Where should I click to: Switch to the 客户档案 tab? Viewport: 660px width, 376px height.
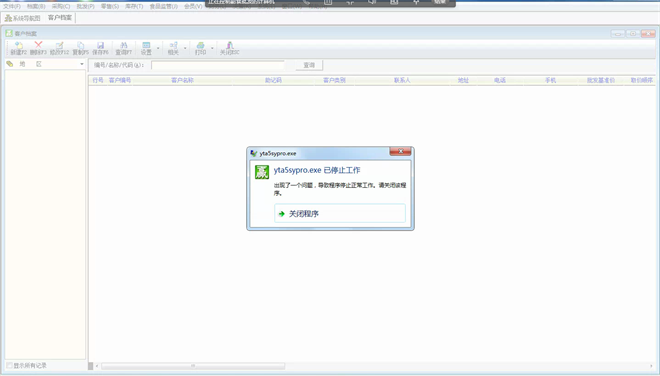(60, 18)
